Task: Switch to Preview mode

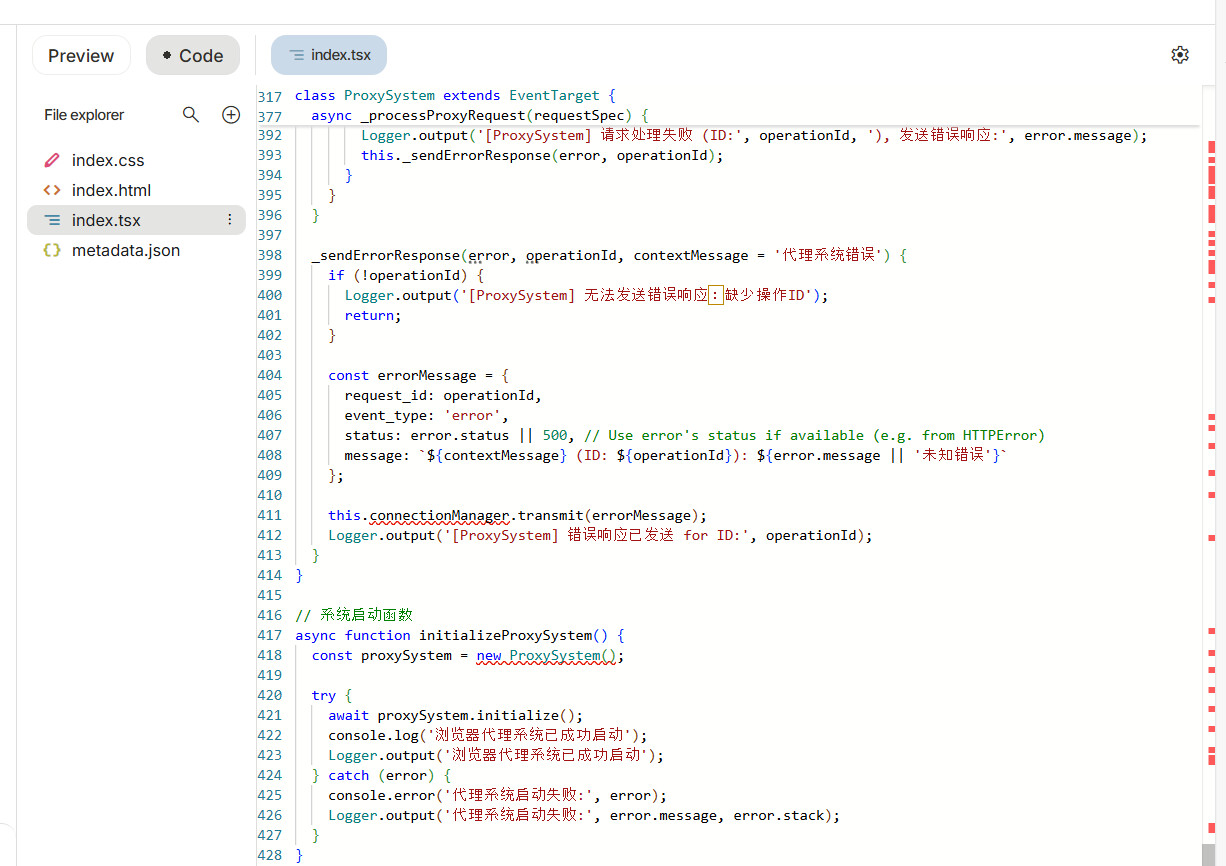Action: point(81,56)
